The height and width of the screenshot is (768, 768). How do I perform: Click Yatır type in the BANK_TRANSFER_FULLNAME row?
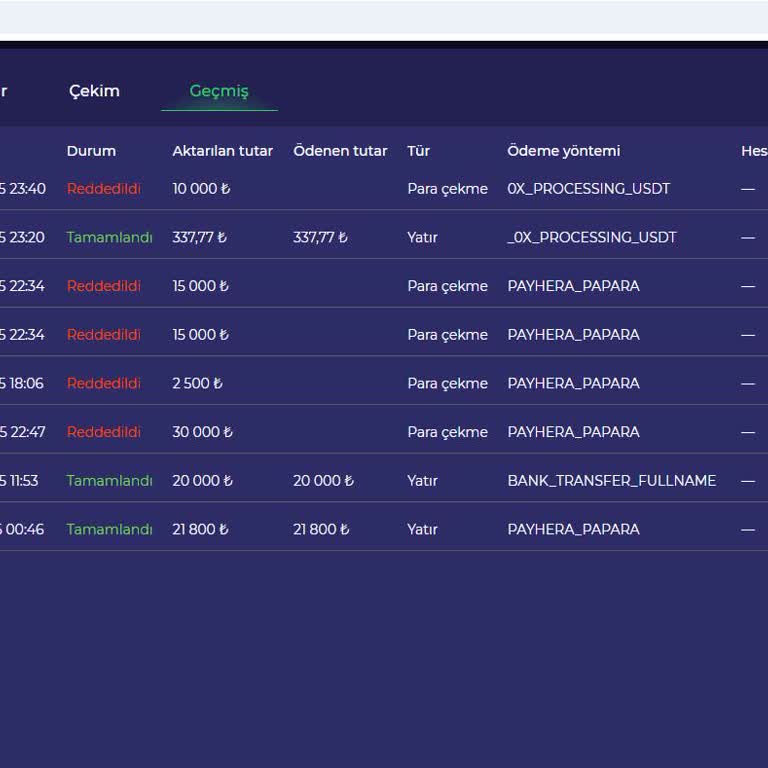(x=422, y=481)
